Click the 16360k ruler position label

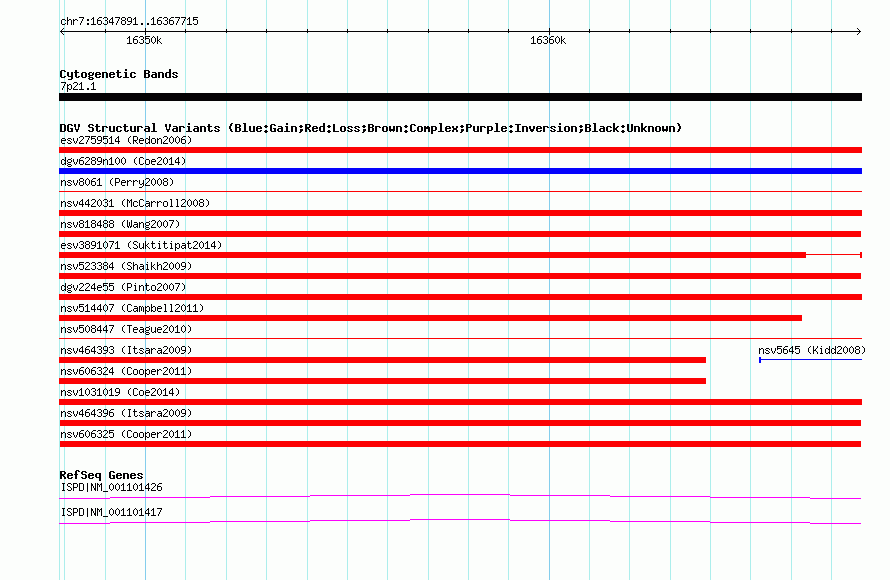click(x=548, y=40)
